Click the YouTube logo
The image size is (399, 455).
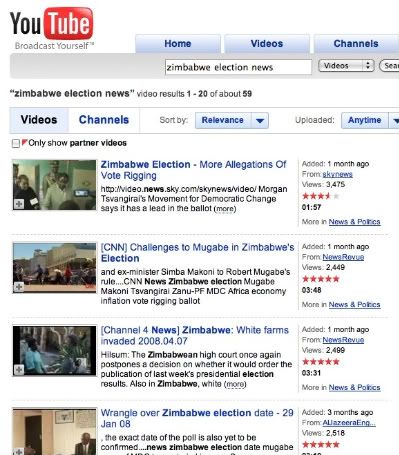pyautogui.click(x=51, y=28)
